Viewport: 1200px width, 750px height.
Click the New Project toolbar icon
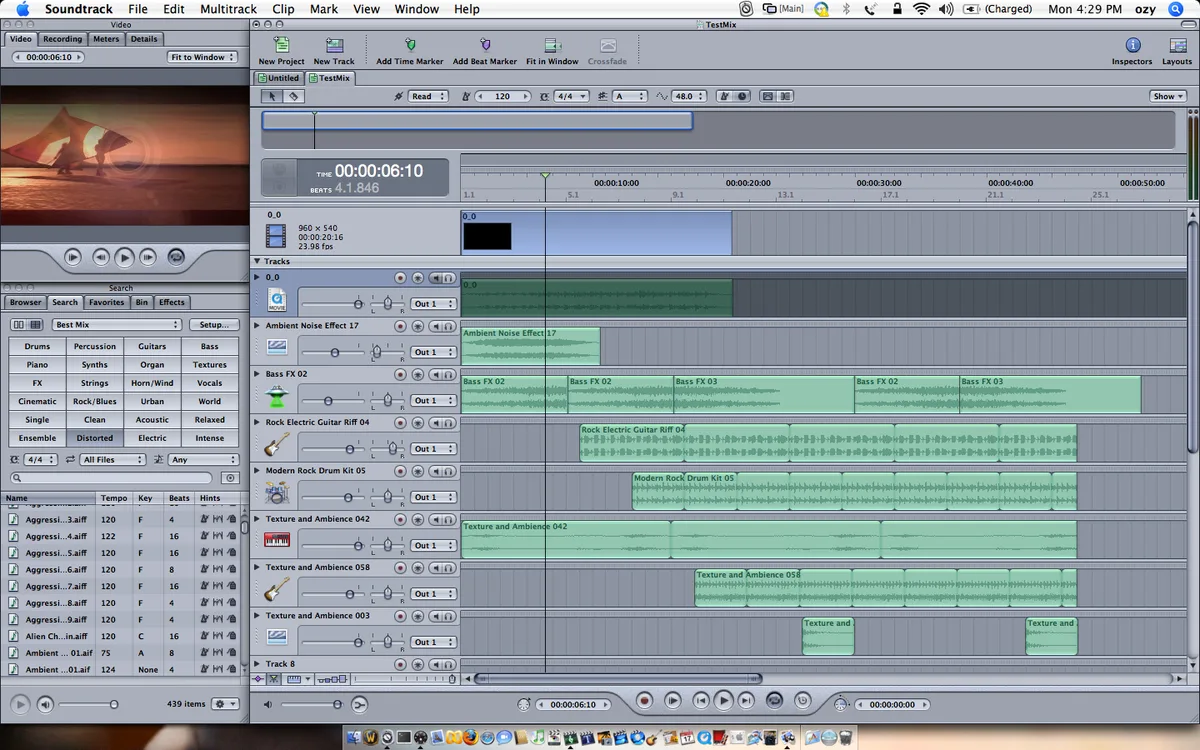tap(281, 46)
